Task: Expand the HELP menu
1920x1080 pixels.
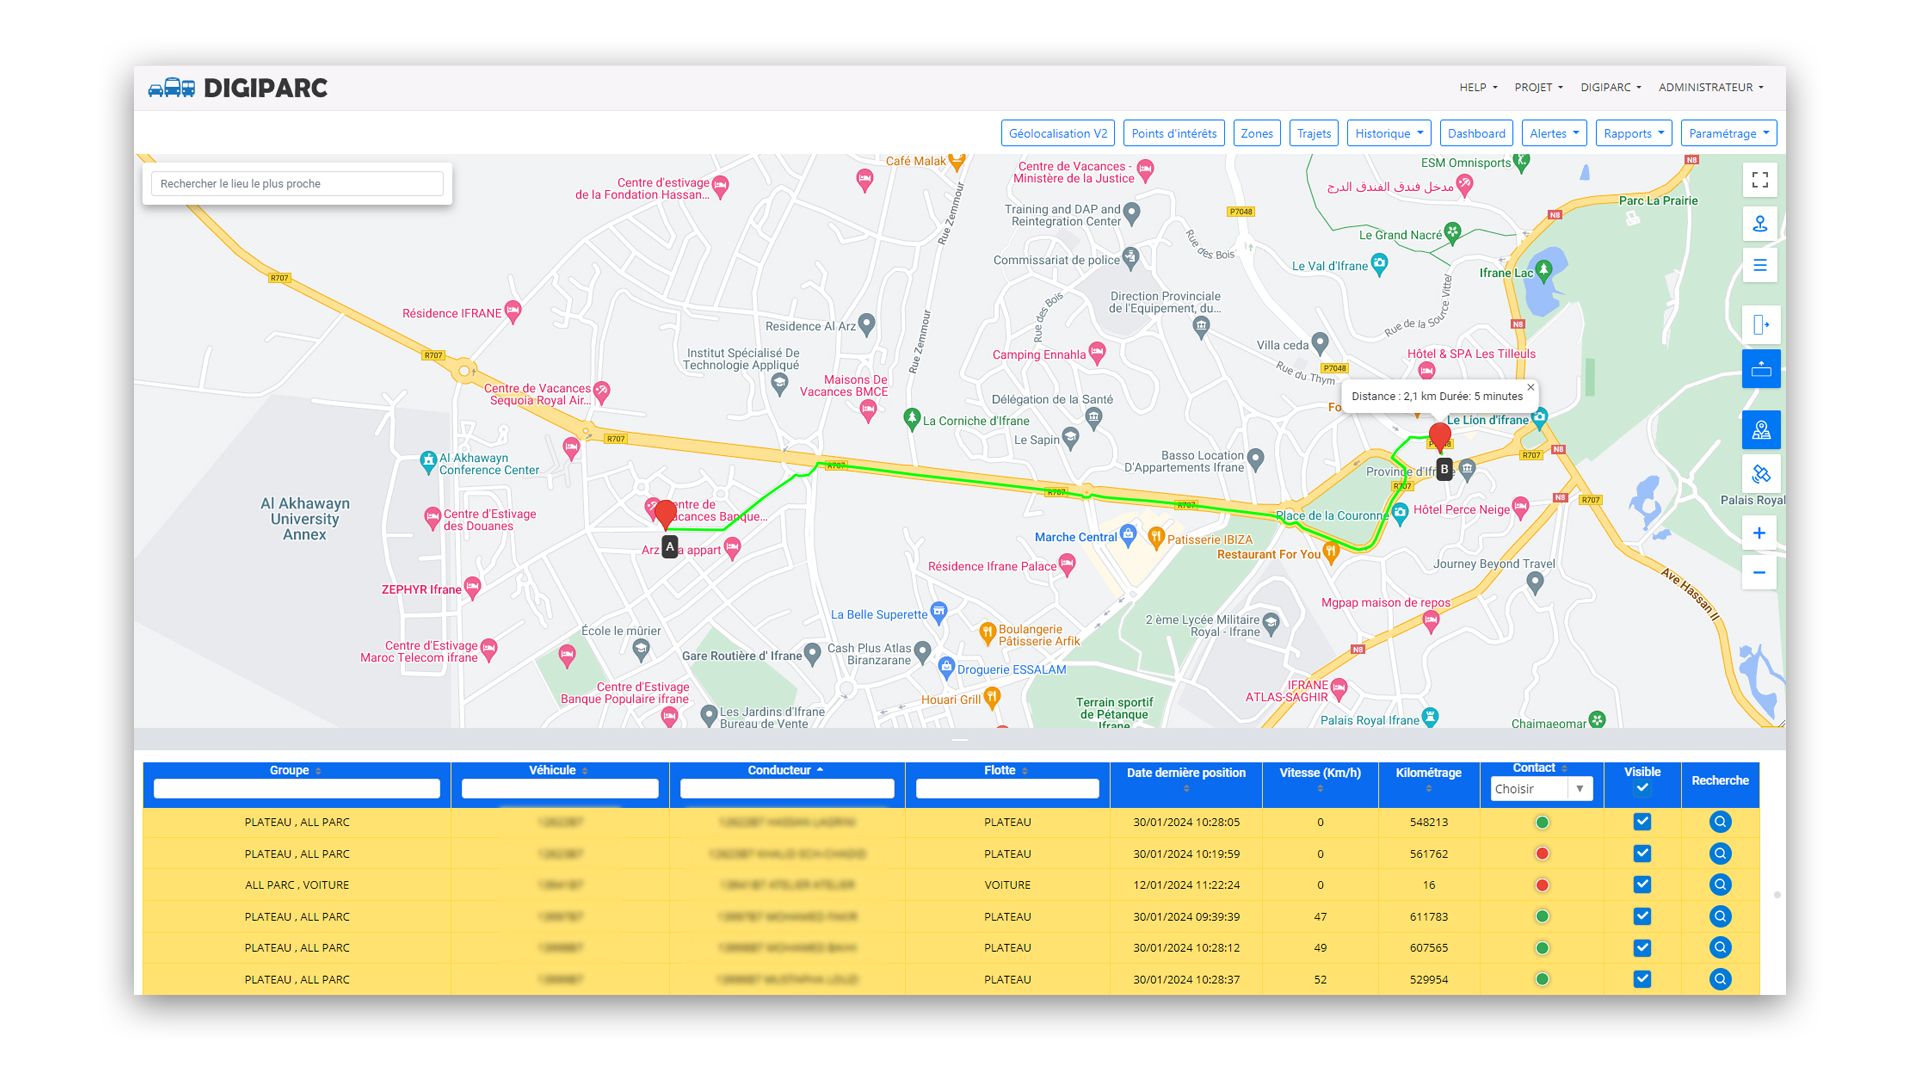Action: 1478,88
